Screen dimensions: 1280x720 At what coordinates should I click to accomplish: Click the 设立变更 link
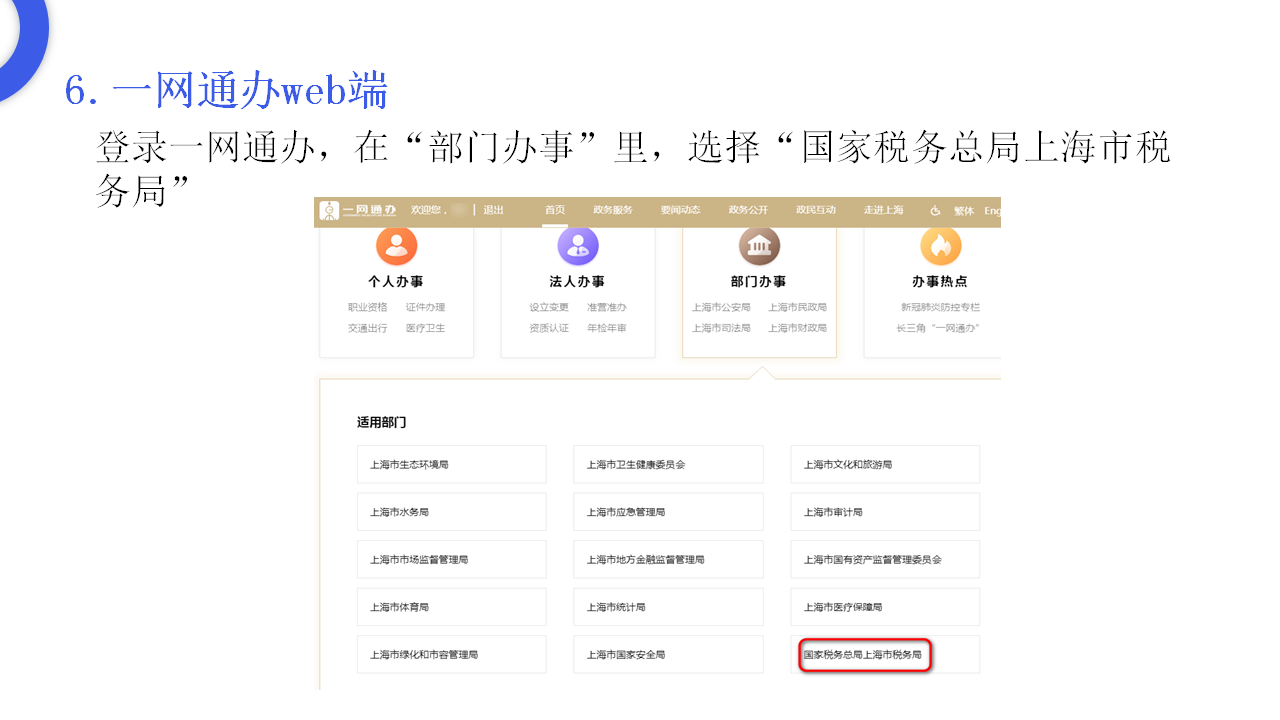(549, 307)
